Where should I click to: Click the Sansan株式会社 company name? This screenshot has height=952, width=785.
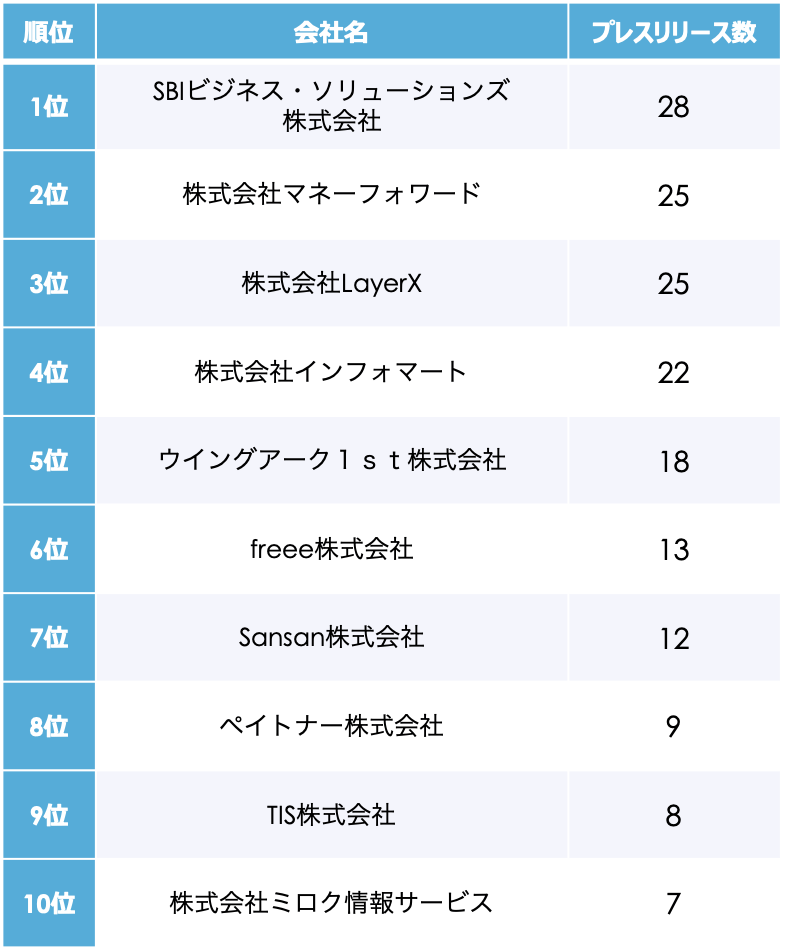coord(331,637)
